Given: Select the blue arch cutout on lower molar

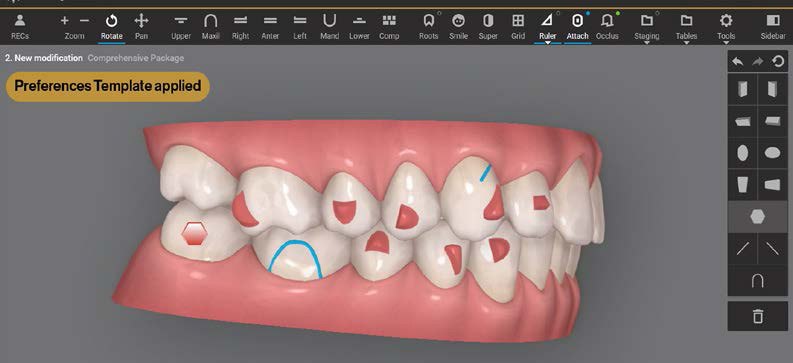Looking at the screenshot, I should click(296, 259).
